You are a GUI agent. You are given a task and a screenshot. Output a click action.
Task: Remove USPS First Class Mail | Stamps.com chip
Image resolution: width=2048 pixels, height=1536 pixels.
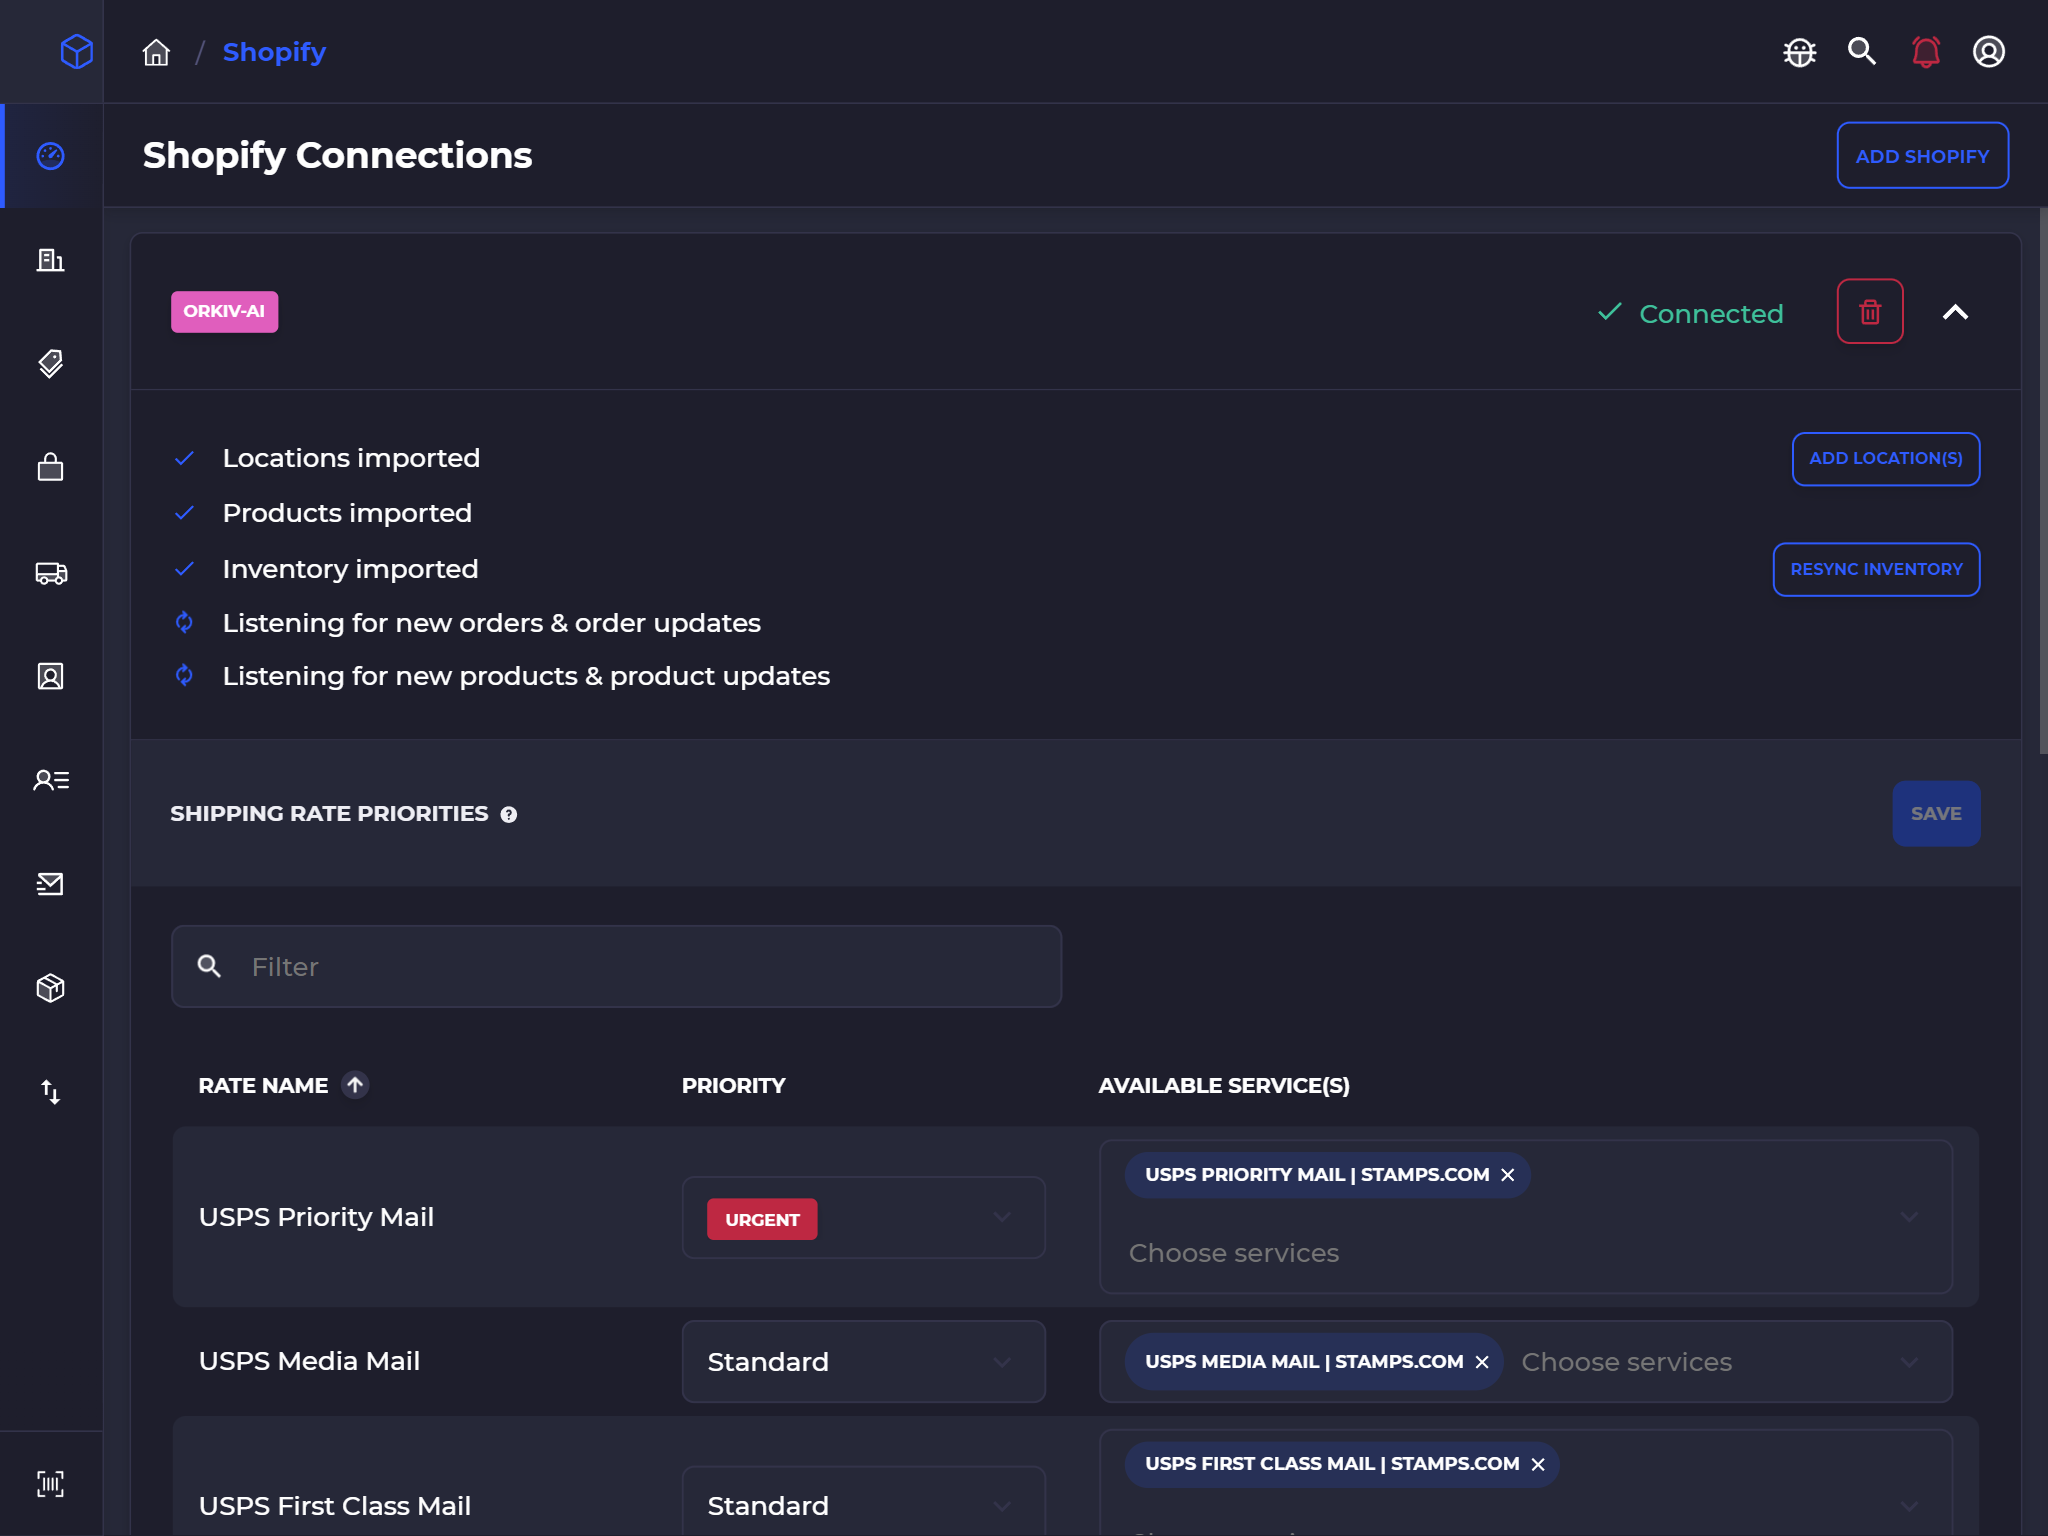pos(1538,1465)
